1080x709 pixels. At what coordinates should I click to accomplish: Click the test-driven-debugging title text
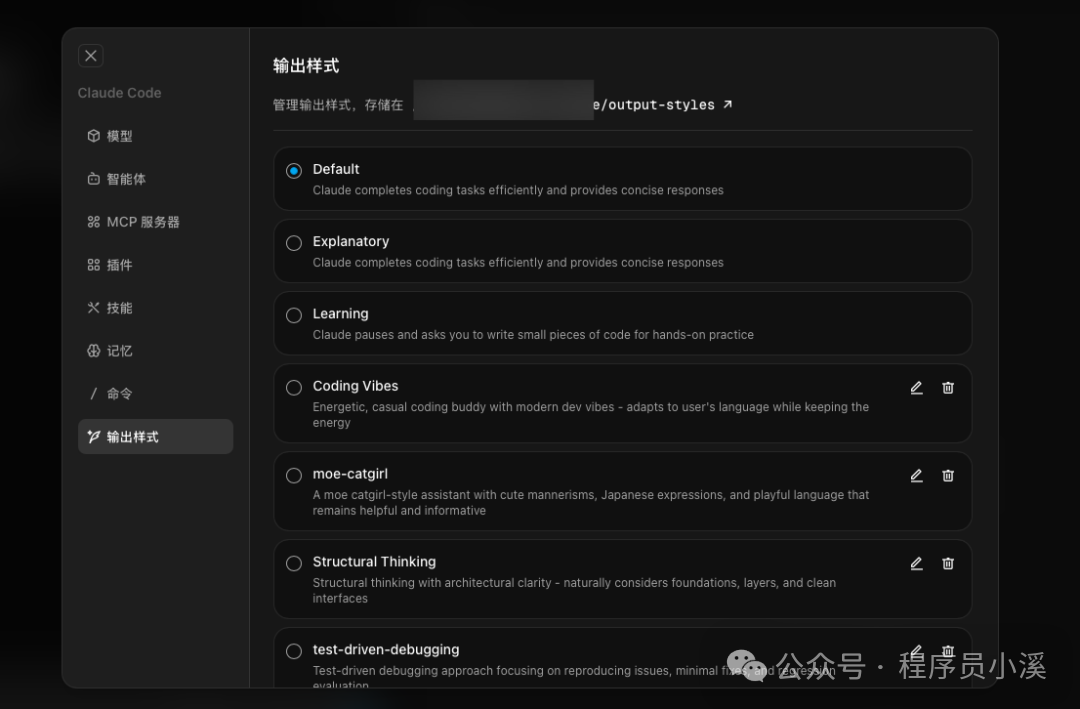386,650
